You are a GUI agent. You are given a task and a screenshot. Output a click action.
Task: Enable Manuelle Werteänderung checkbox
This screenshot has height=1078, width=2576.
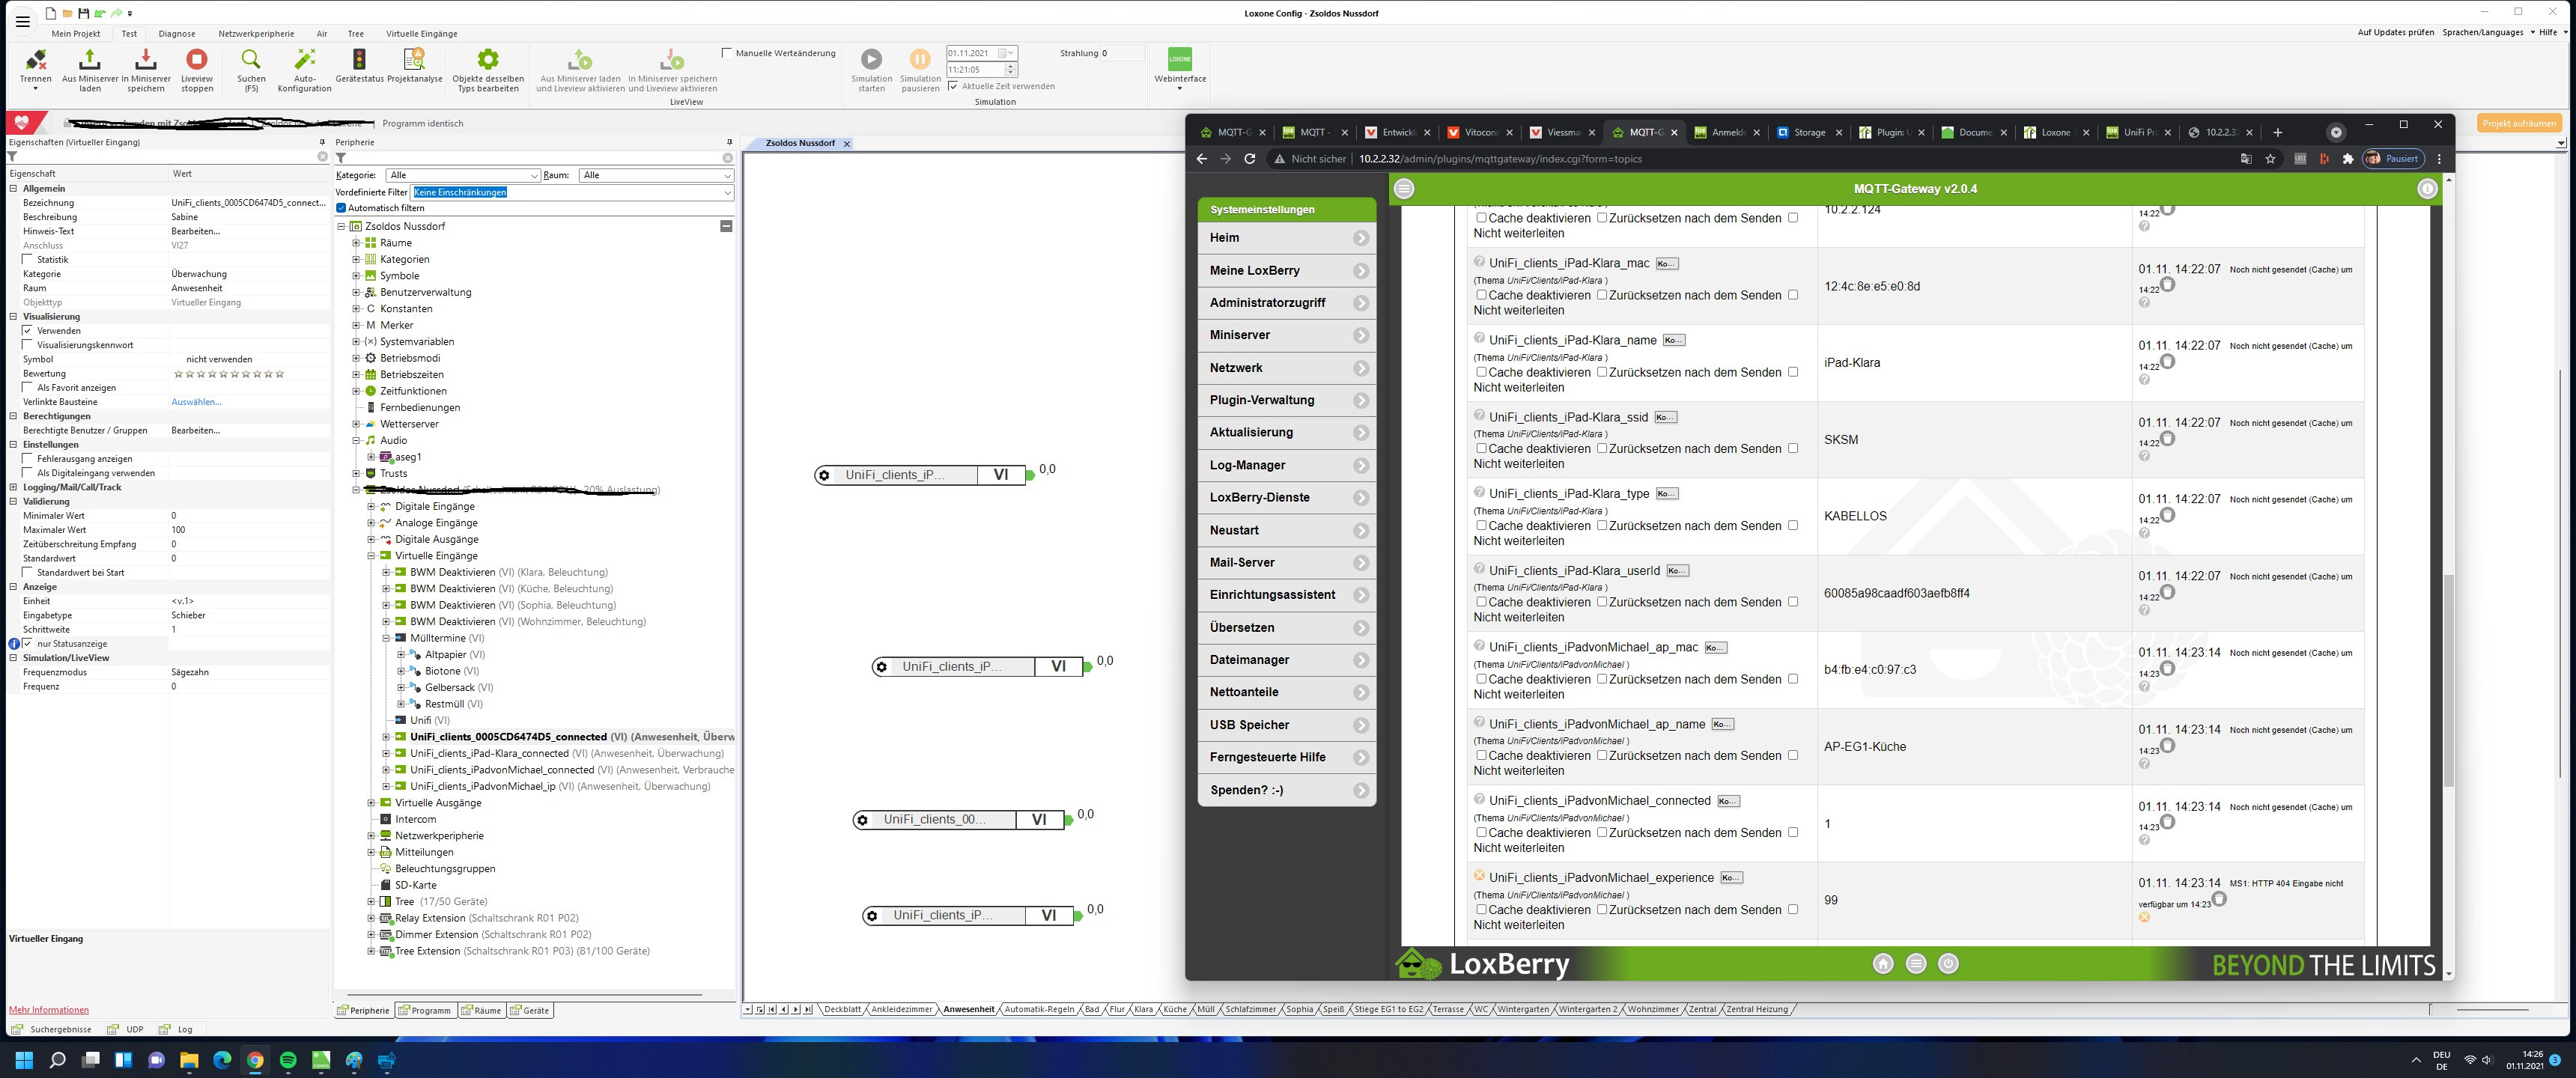(727, 53)
